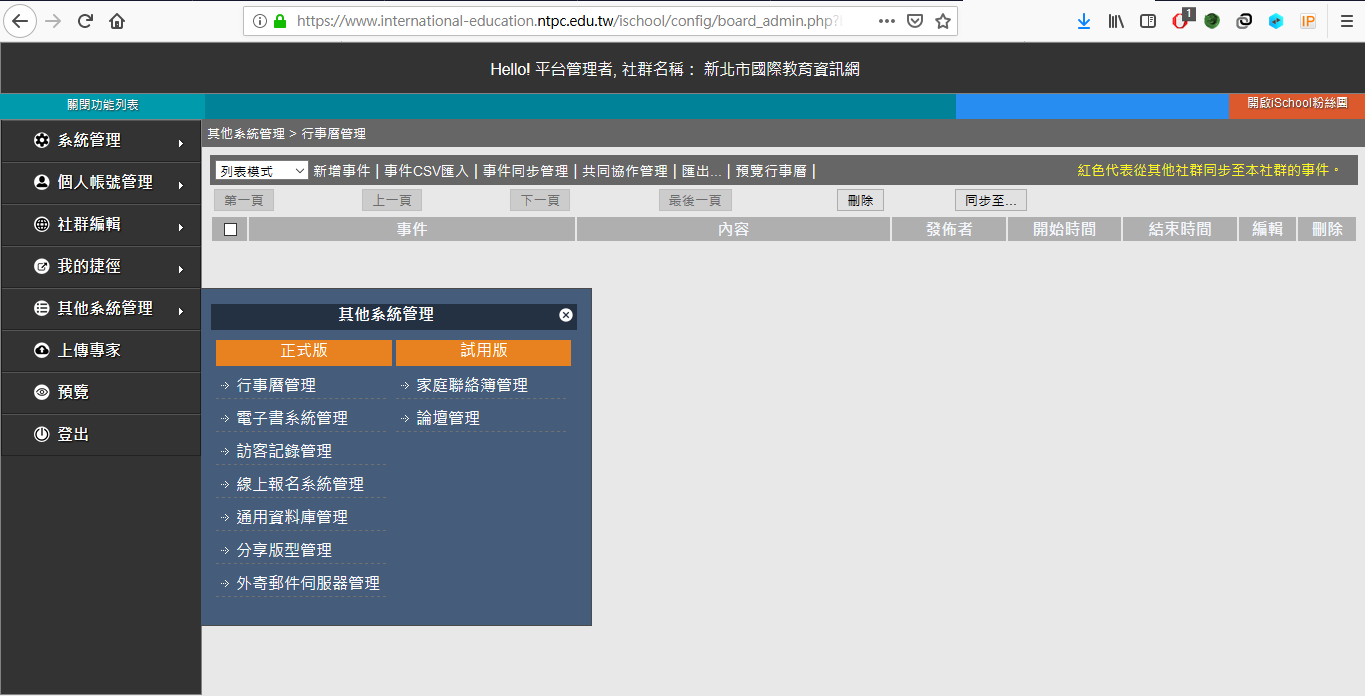The image size is (1365, 696).
Task: Close the 其他系統管理 popup panel
Action: point(566,315)
